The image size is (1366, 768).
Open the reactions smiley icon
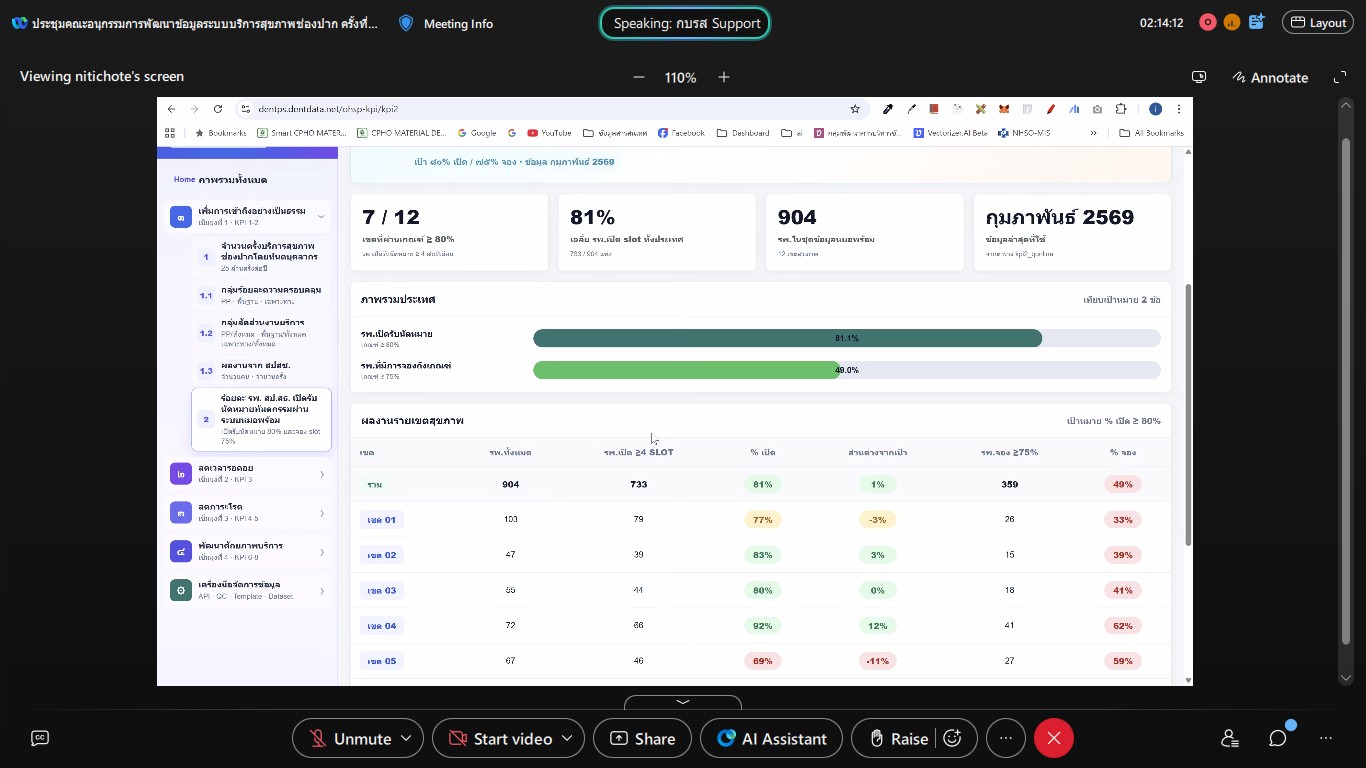[x=953, y=738]
